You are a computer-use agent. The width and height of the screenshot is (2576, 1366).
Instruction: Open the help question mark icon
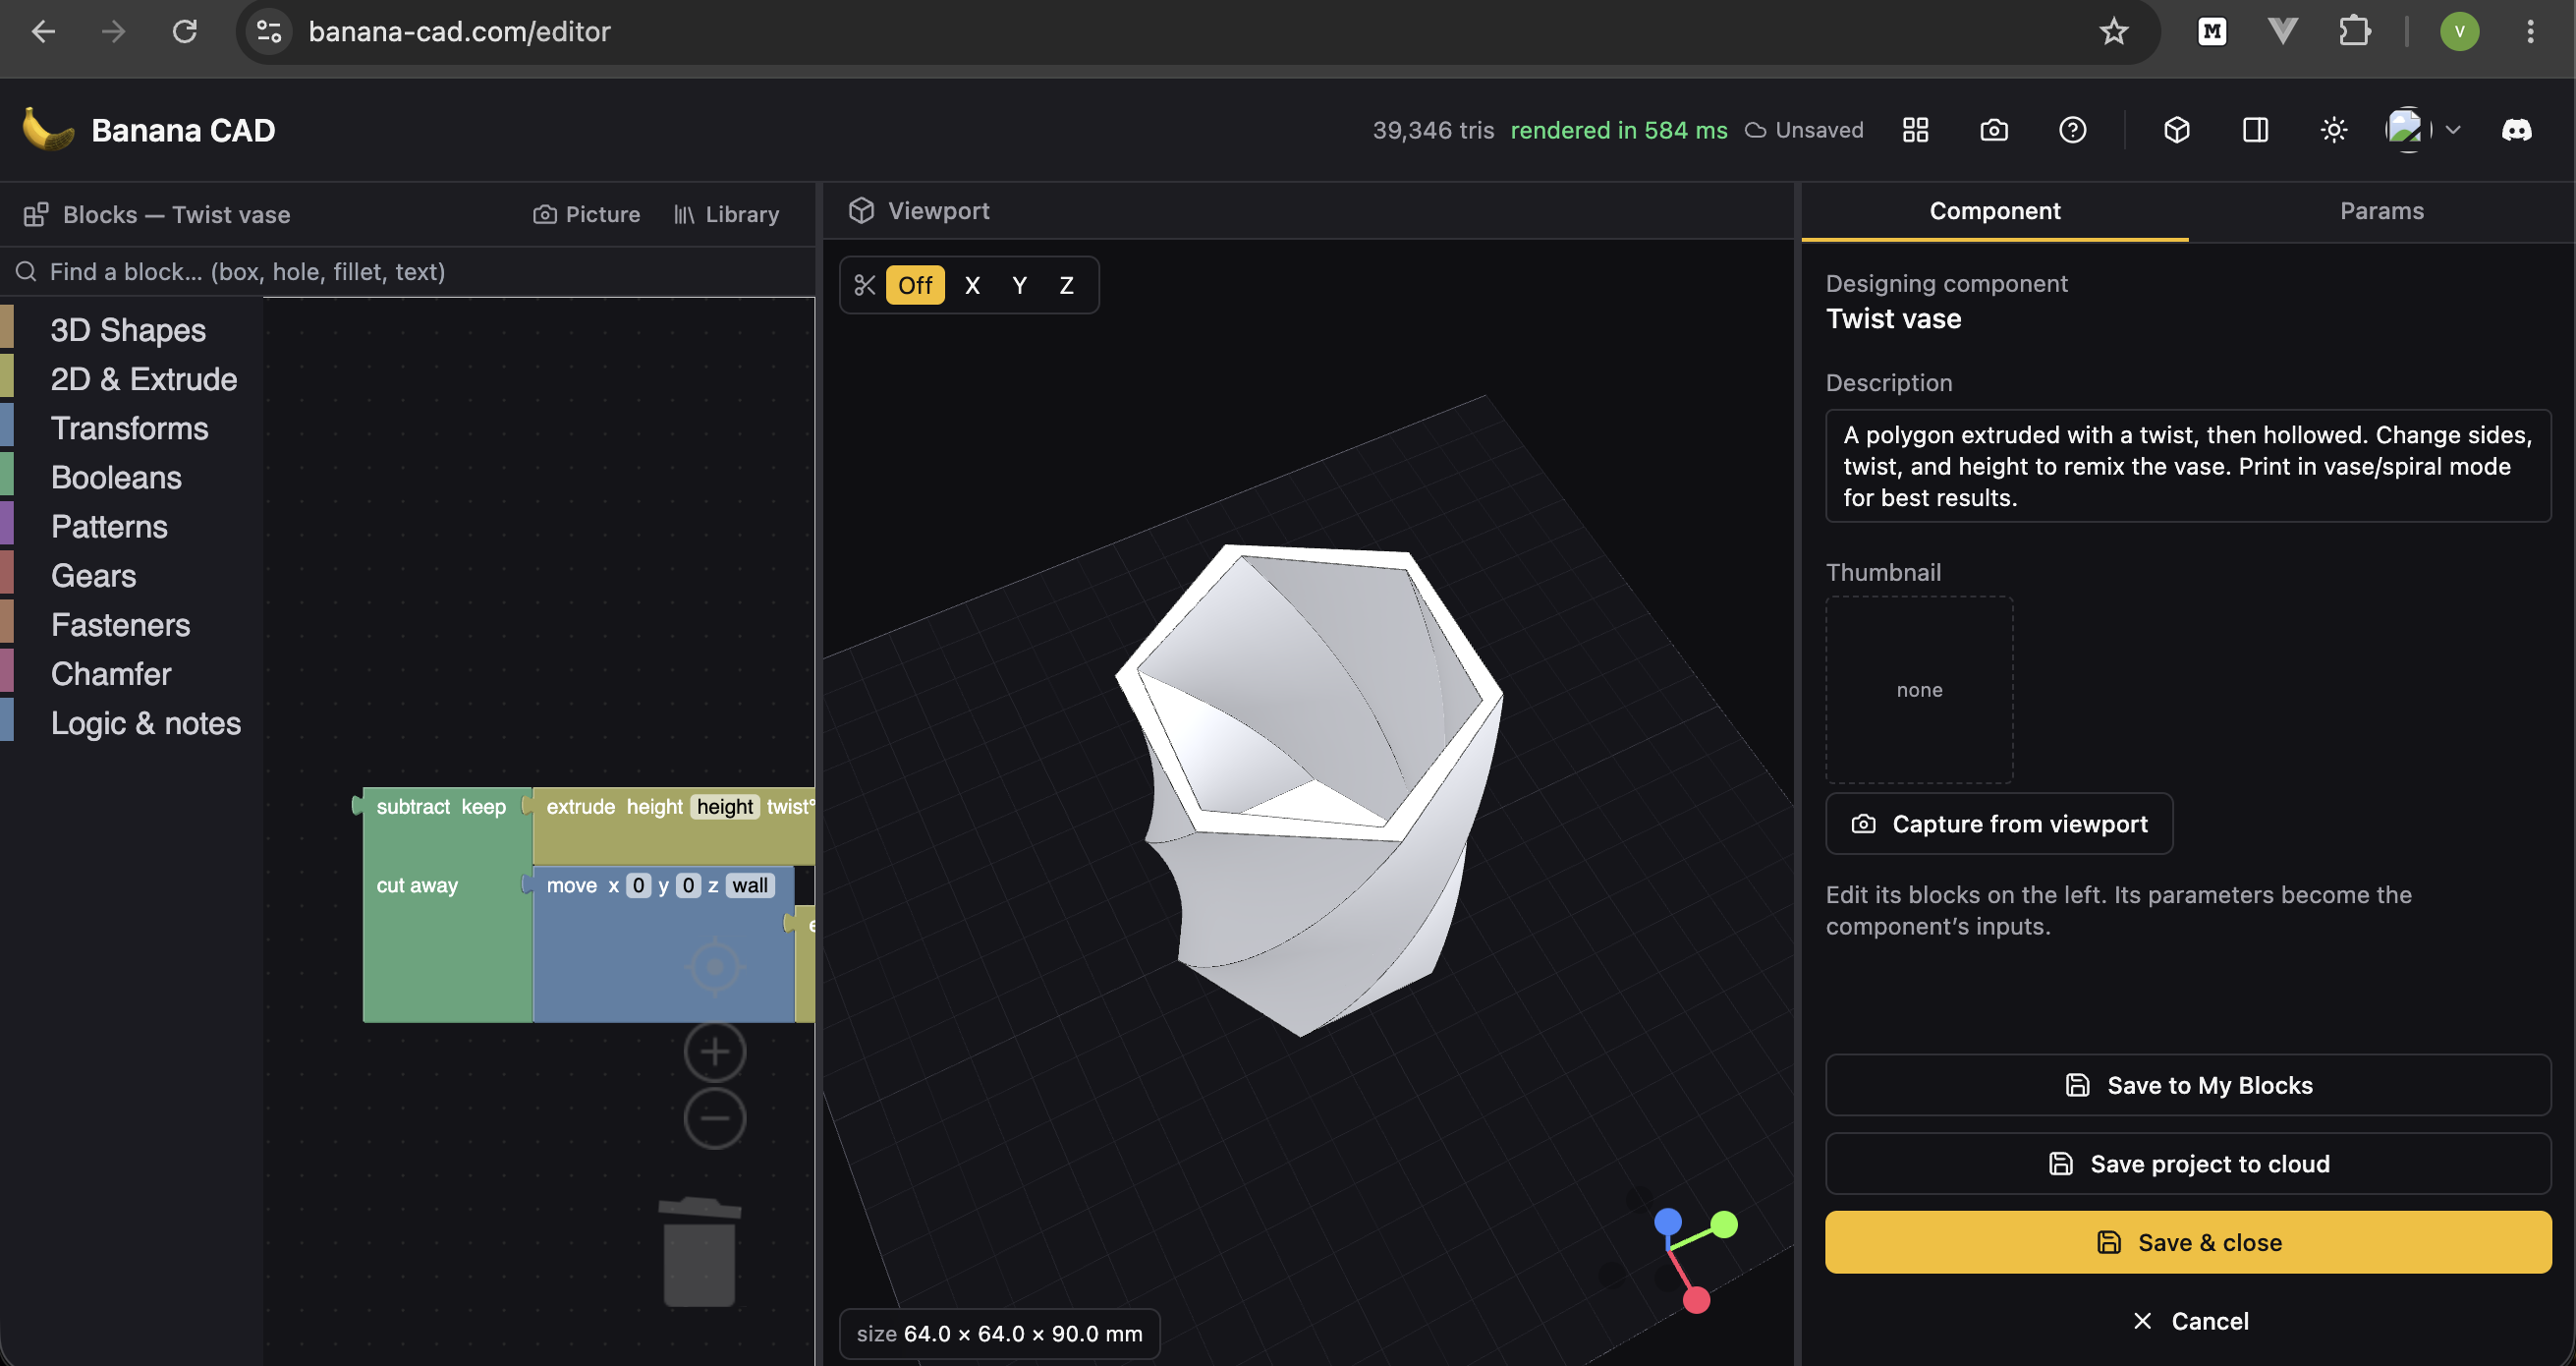pos(2072,130)
